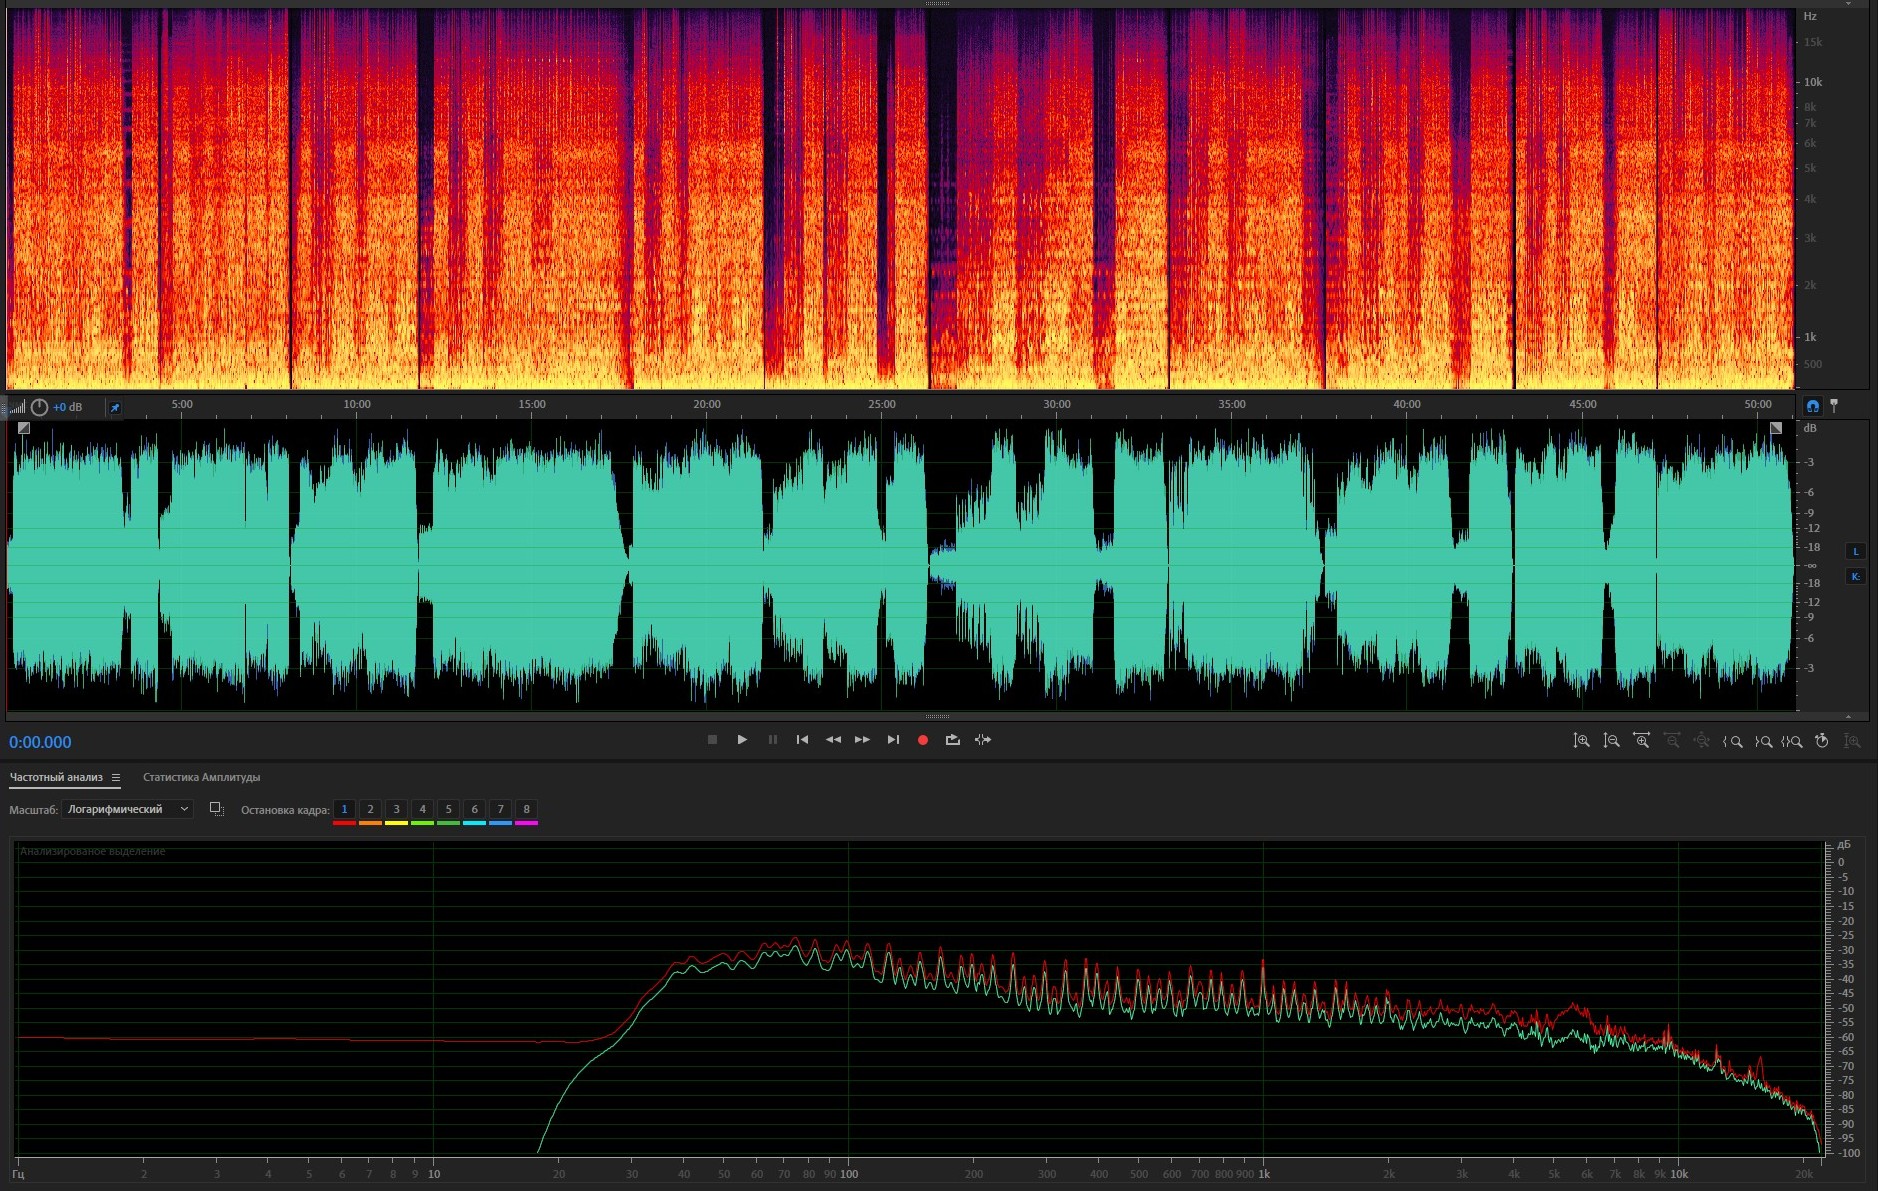Click frame hold button 1
The image size is (1878, 1191).
point(344,810)
